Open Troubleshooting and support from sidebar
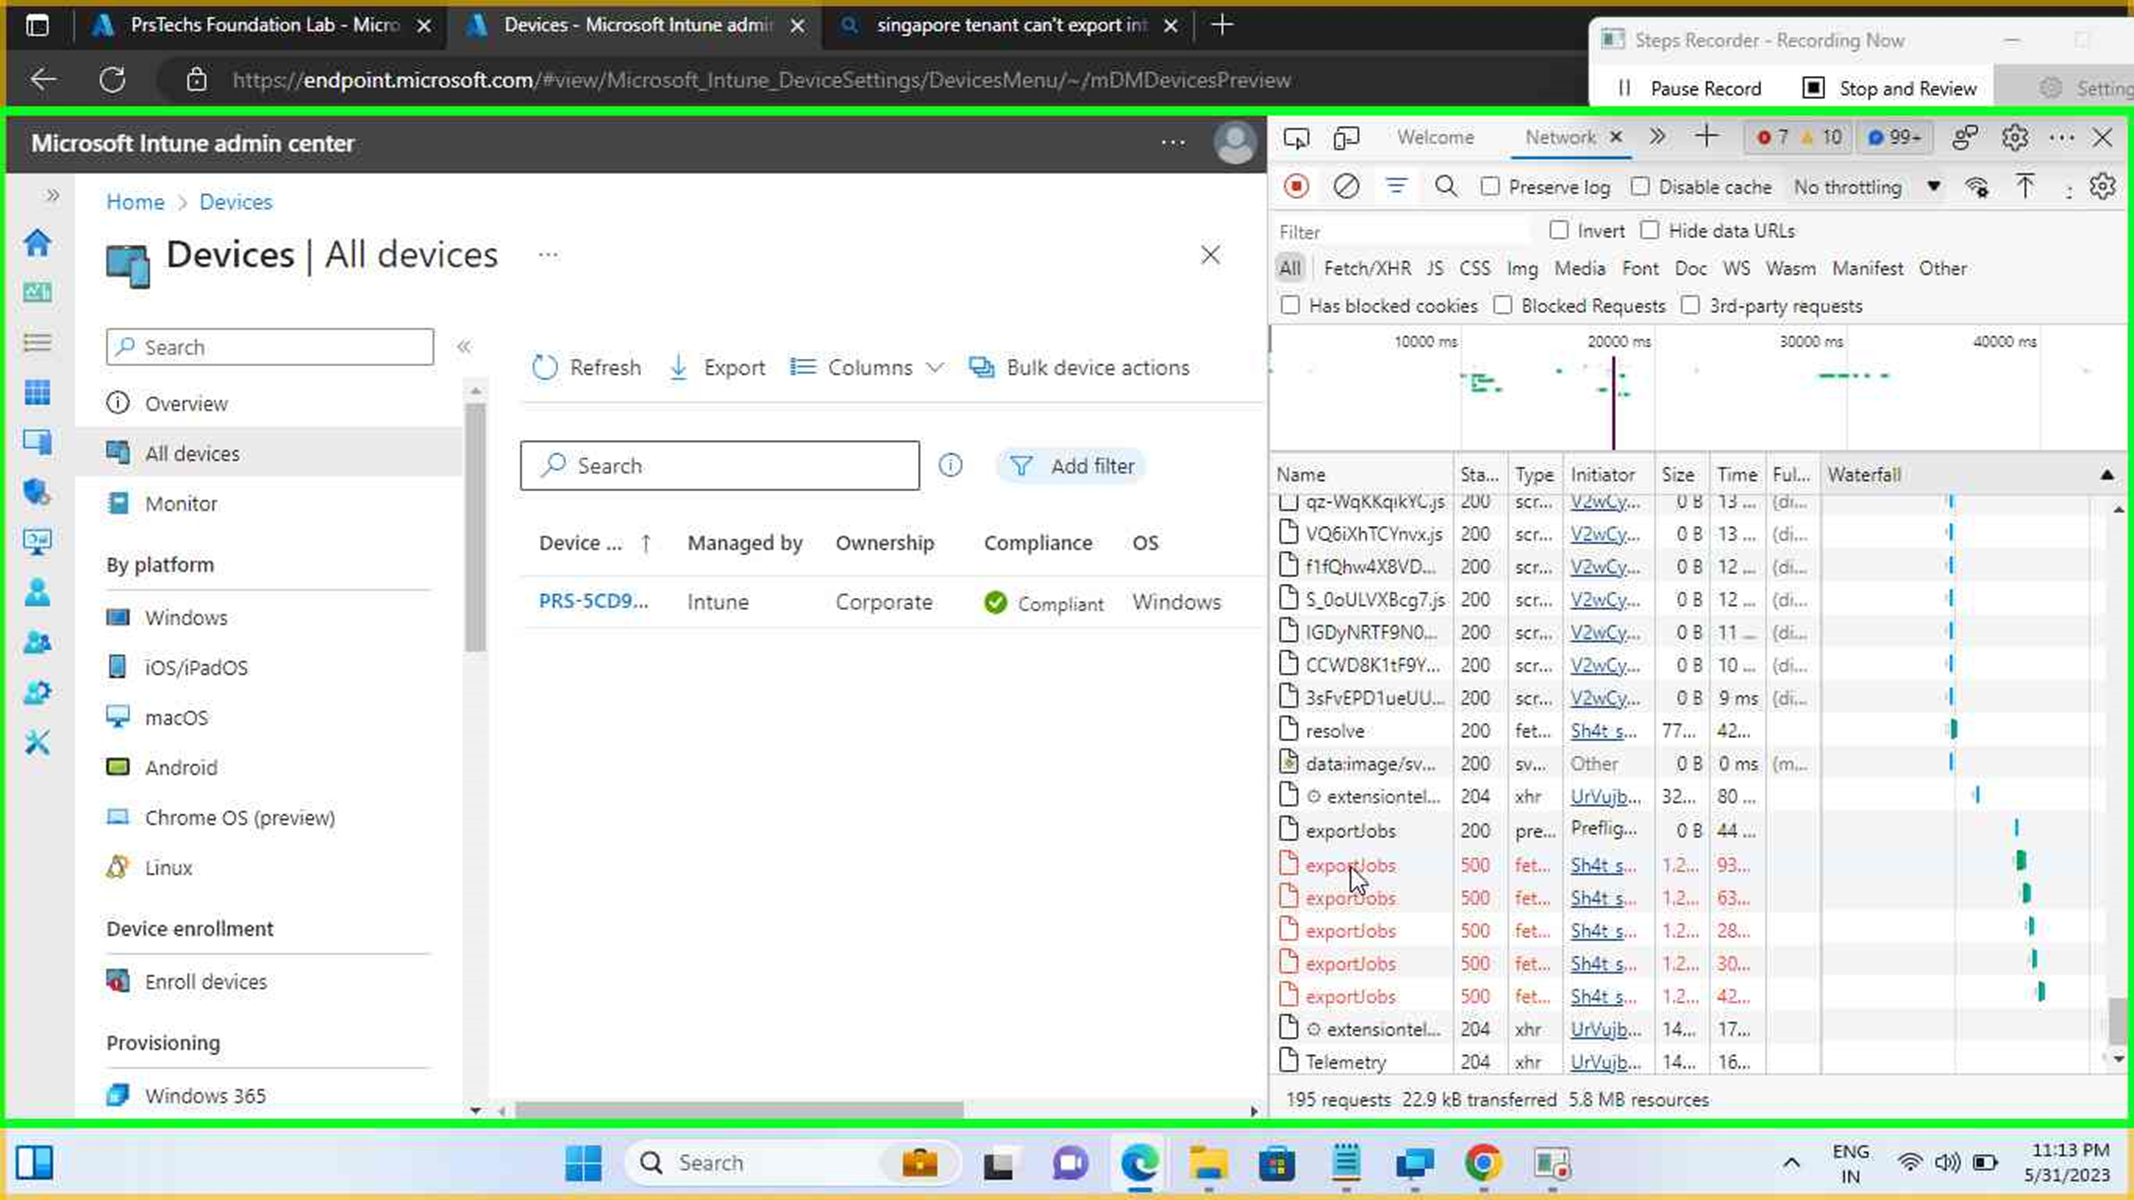The width and height of the screenshot is (2134, 1200). coord(37,742)
